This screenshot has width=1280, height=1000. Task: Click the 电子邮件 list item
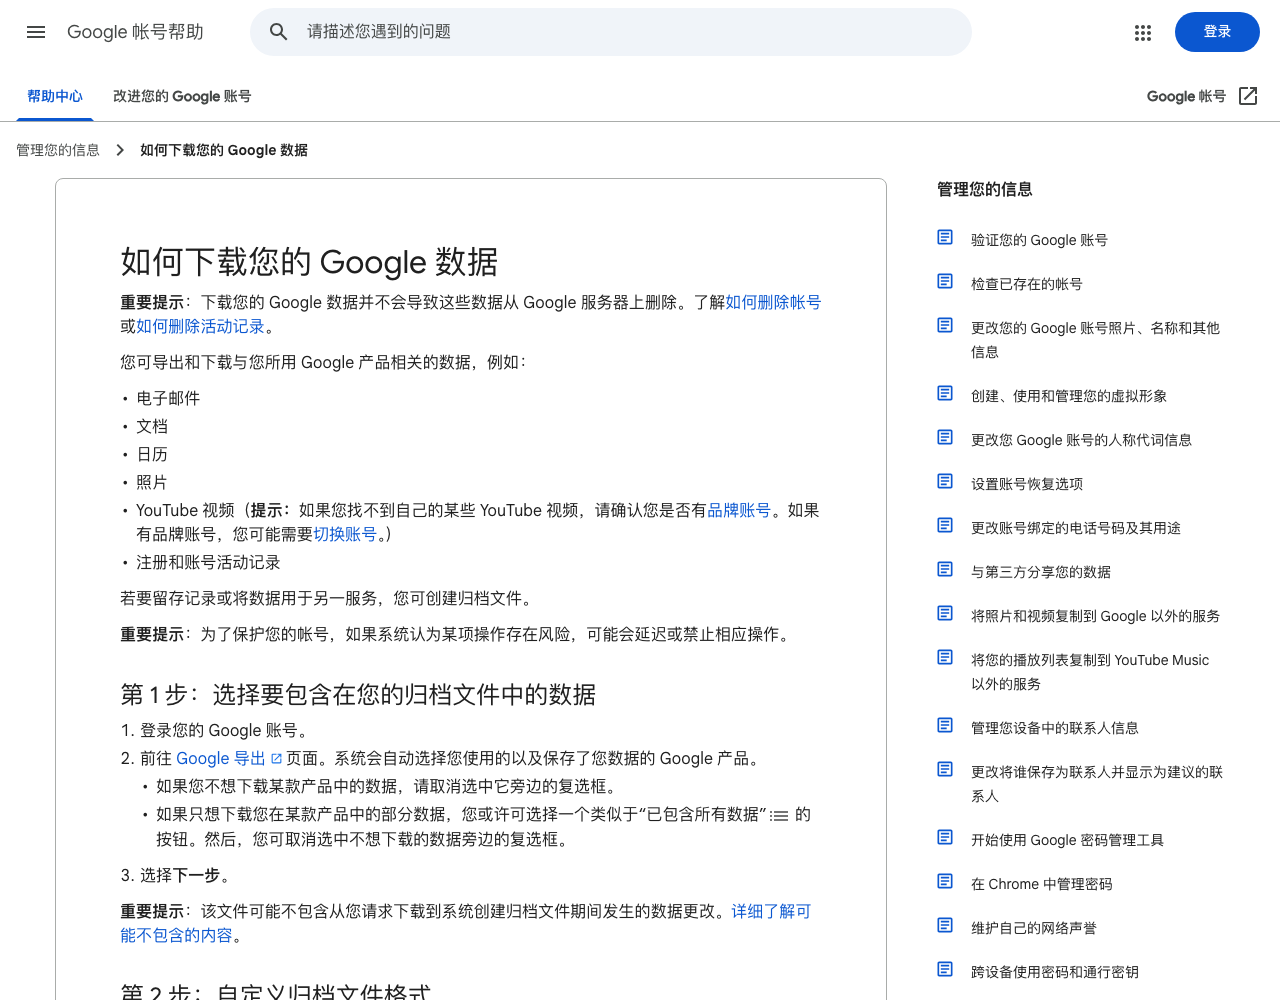(x=168, y=398)
